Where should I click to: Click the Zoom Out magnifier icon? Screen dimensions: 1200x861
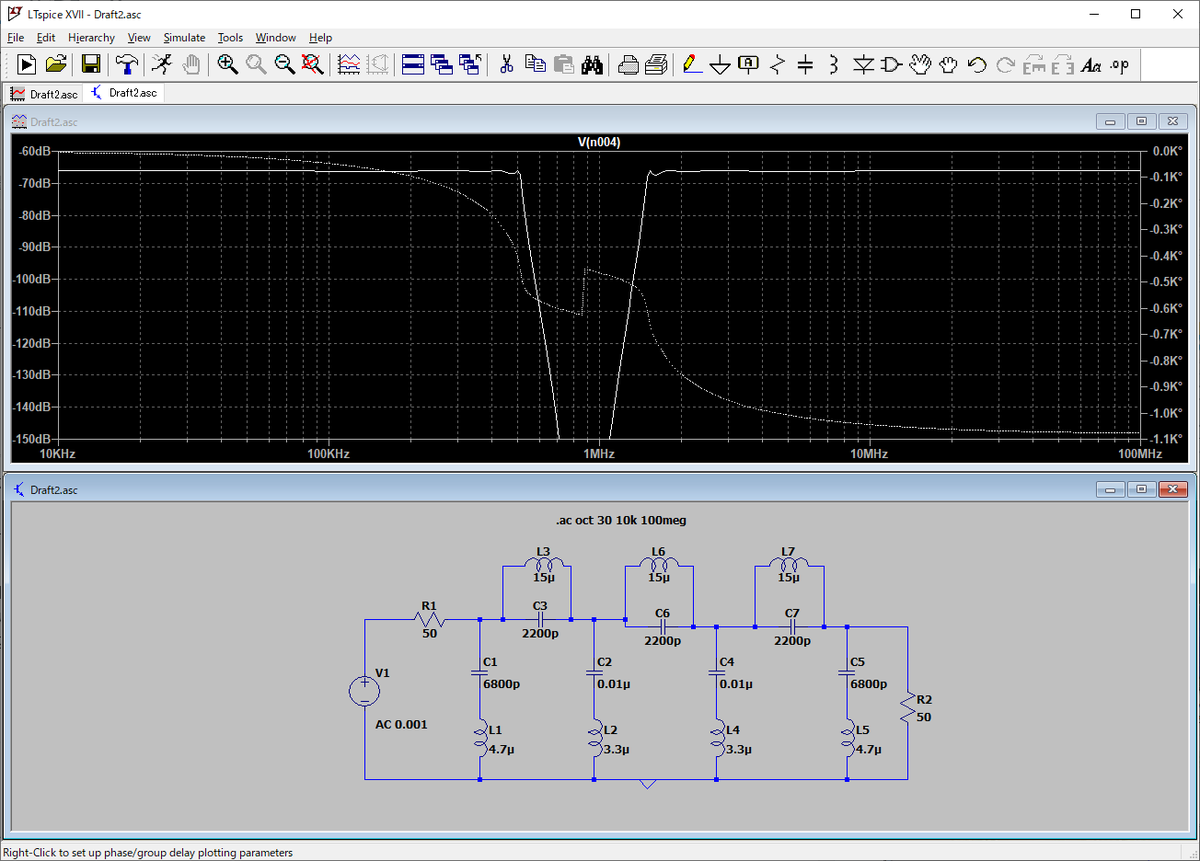coord(284,64)
